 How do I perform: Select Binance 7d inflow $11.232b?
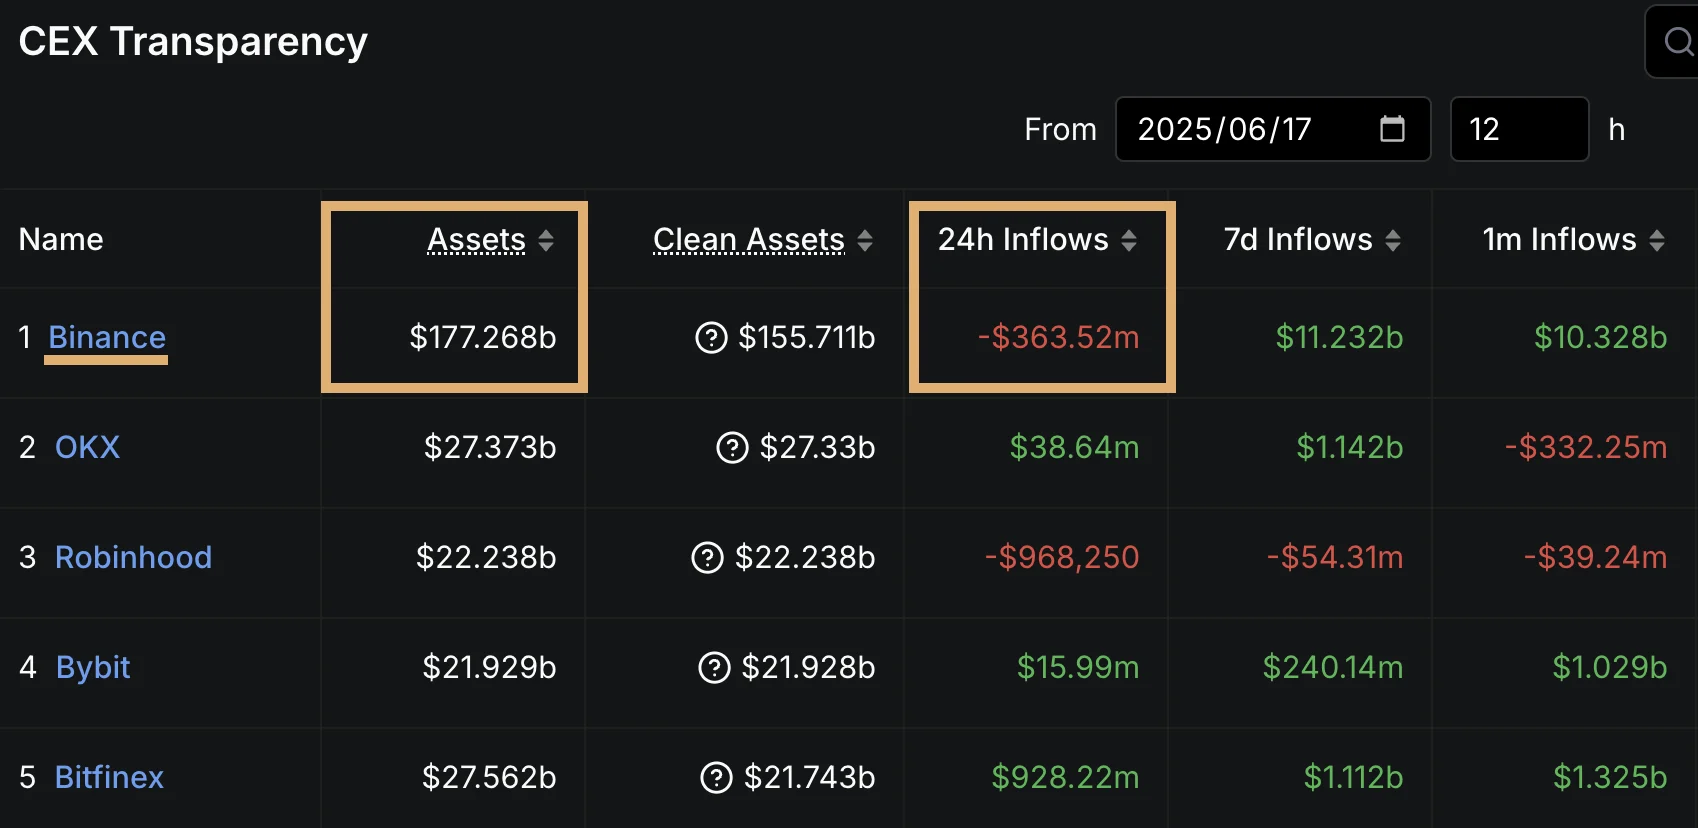tap(1340, 338)
